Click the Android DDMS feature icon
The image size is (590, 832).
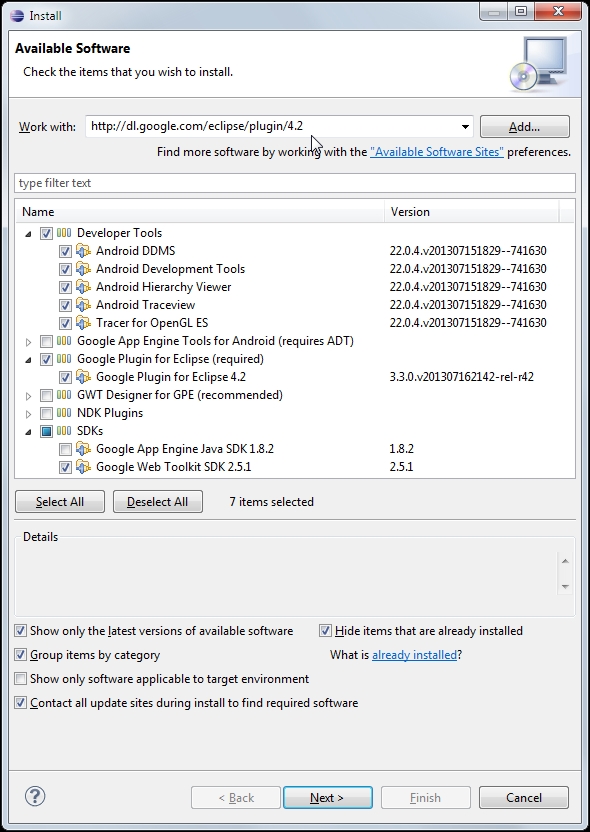click(83, 250)
